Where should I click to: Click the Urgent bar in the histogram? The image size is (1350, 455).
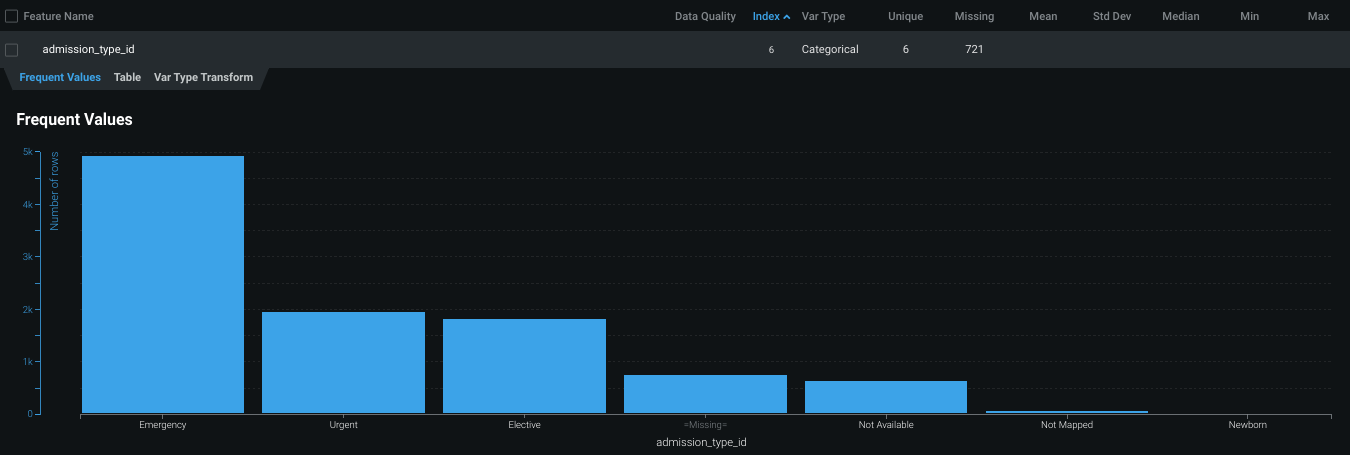343,362
